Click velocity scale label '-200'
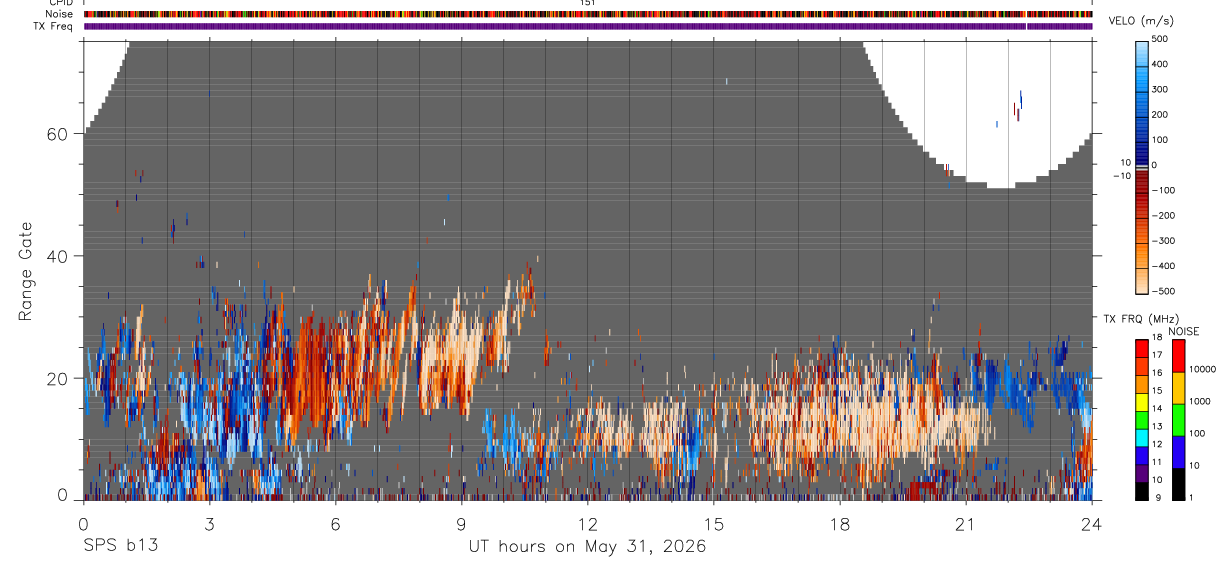Image resolution: width=1228 pixels, height=567 pixels. 1161,215
